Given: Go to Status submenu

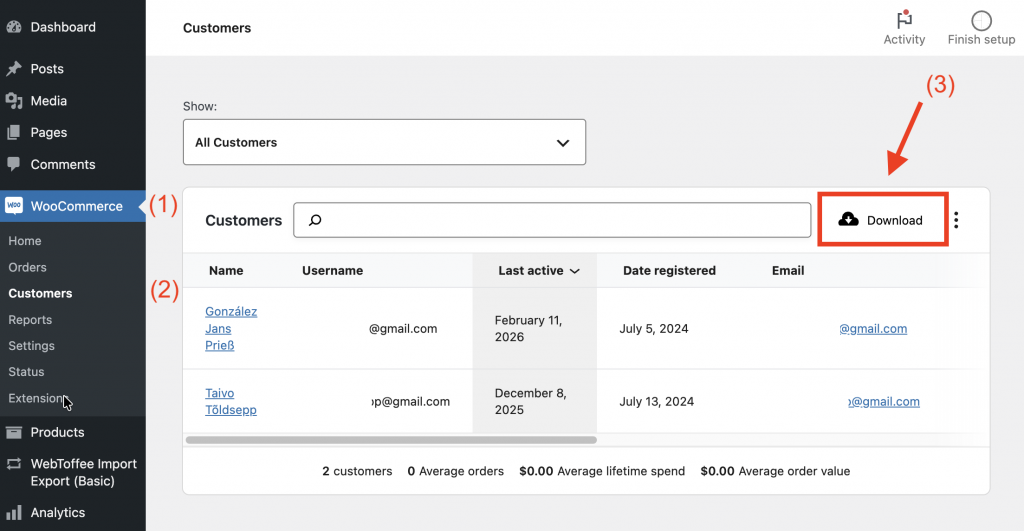Looking at the screenshot, I should [x=26, y=372].
